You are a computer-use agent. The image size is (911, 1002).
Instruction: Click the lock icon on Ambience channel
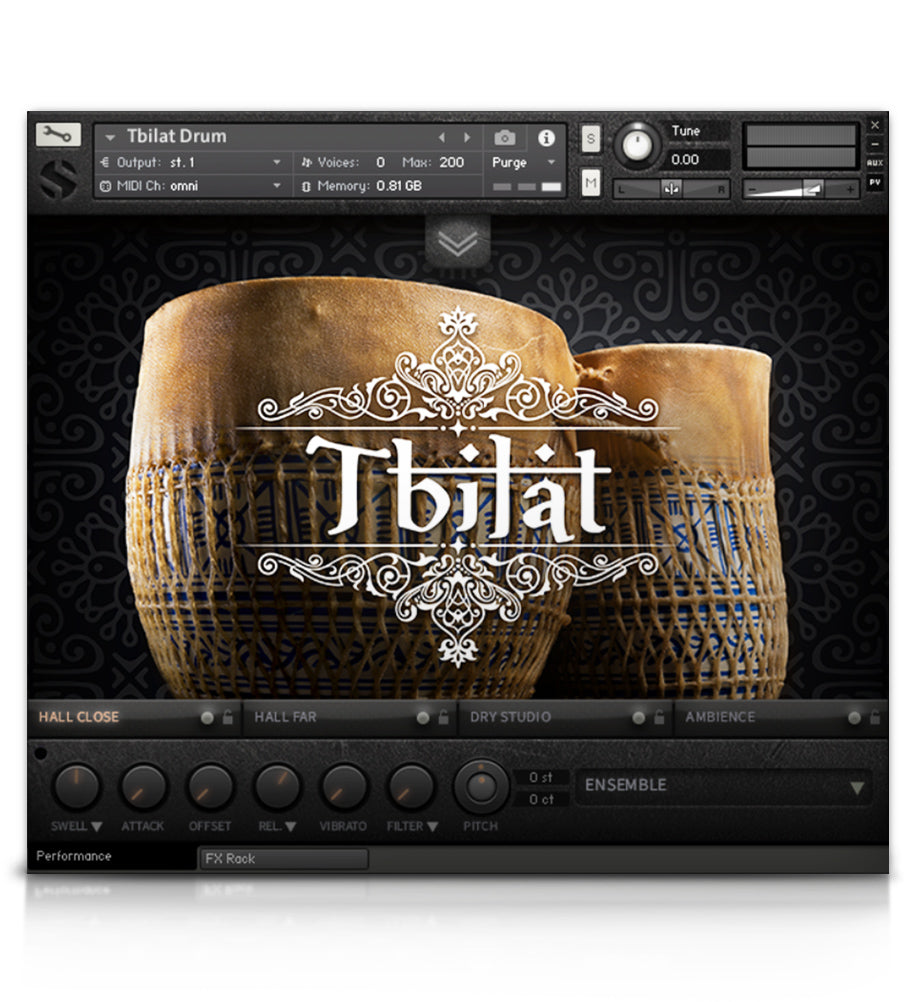(877, 717)
